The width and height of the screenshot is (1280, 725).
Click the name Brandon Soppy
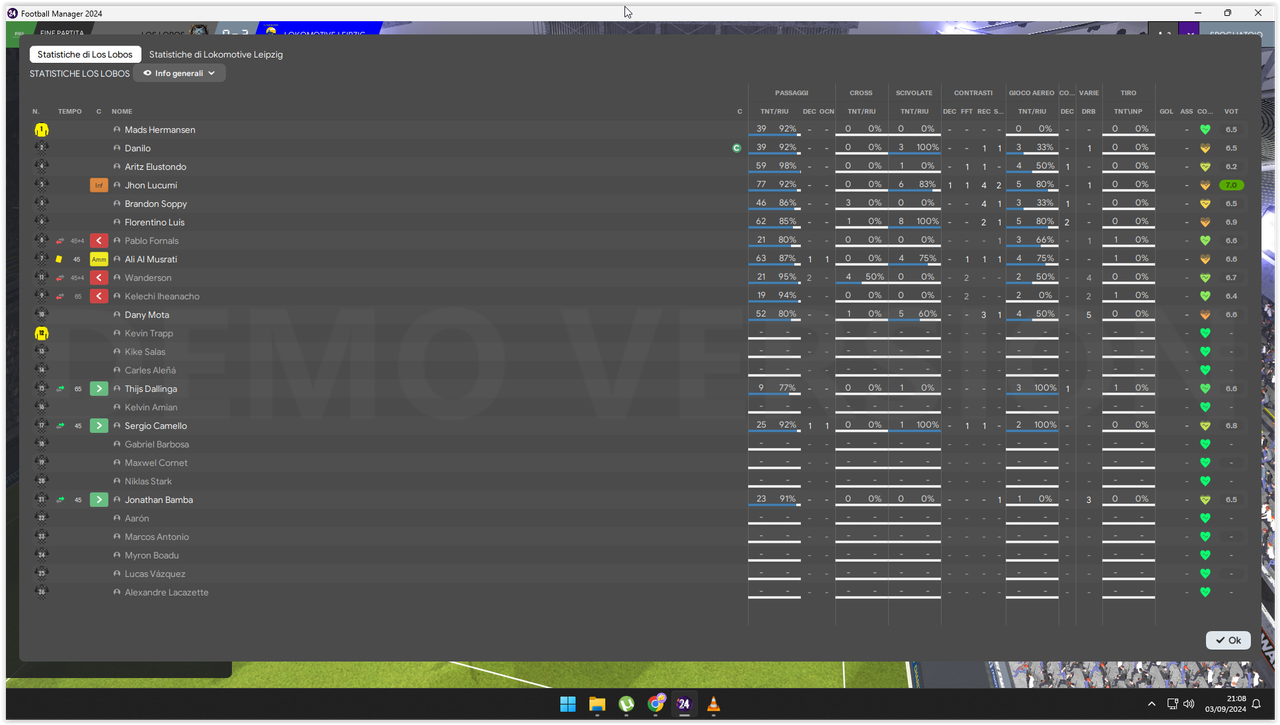(156, 204)
